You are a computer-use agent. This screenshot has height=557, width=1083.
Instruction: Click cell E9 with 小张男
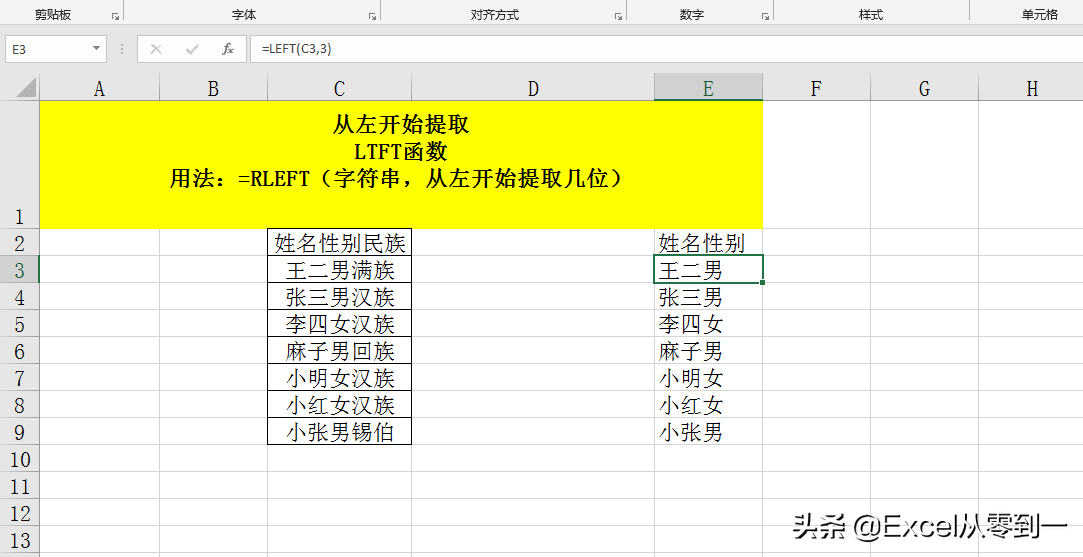click(x=709, y=432)
